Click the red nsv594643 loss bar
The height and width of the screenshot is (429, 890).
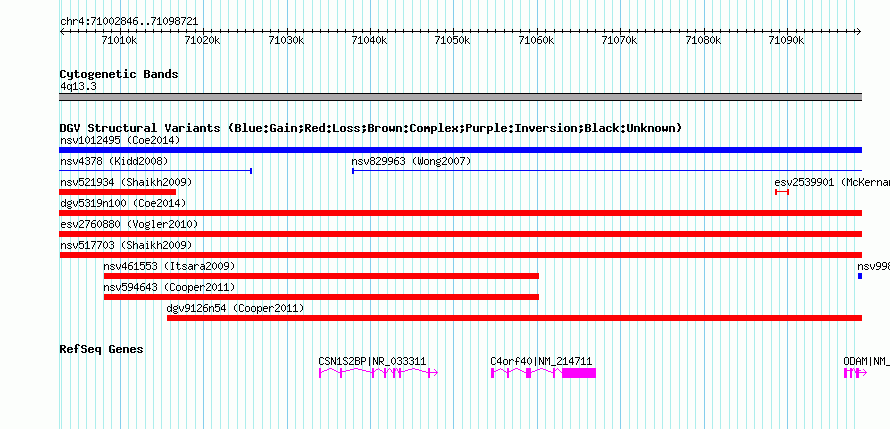pos(321,297)
